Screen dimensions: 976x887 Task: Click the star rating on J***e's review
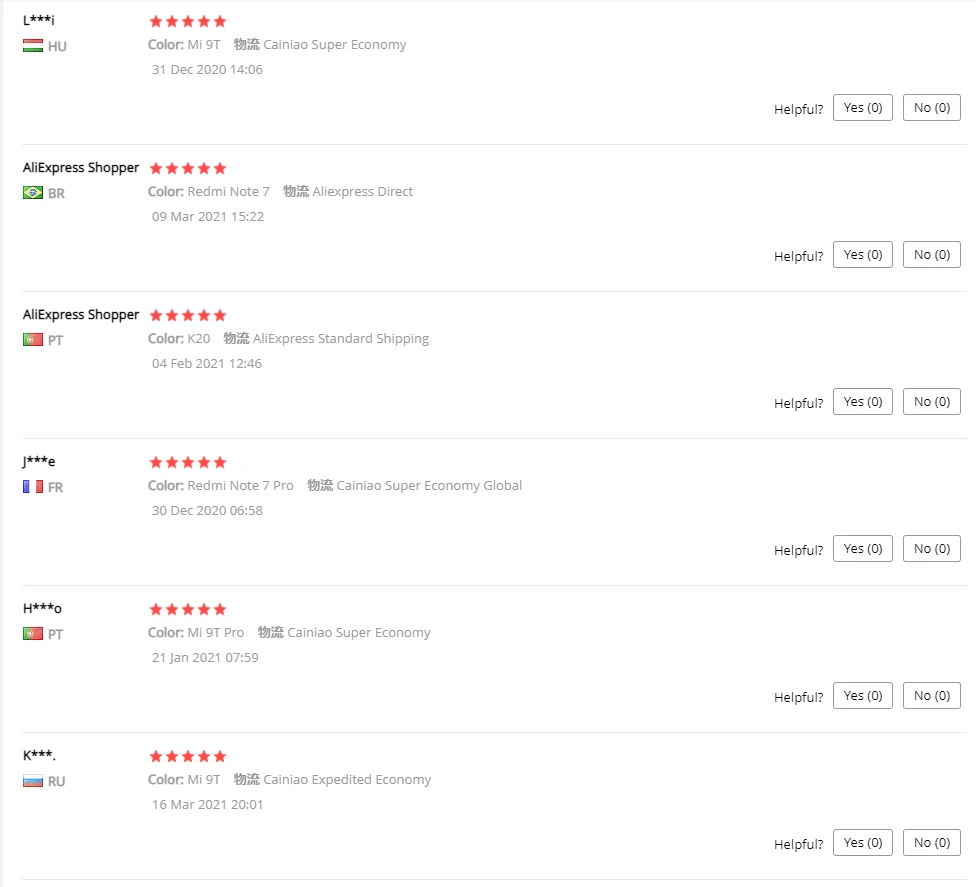[188, 462]
